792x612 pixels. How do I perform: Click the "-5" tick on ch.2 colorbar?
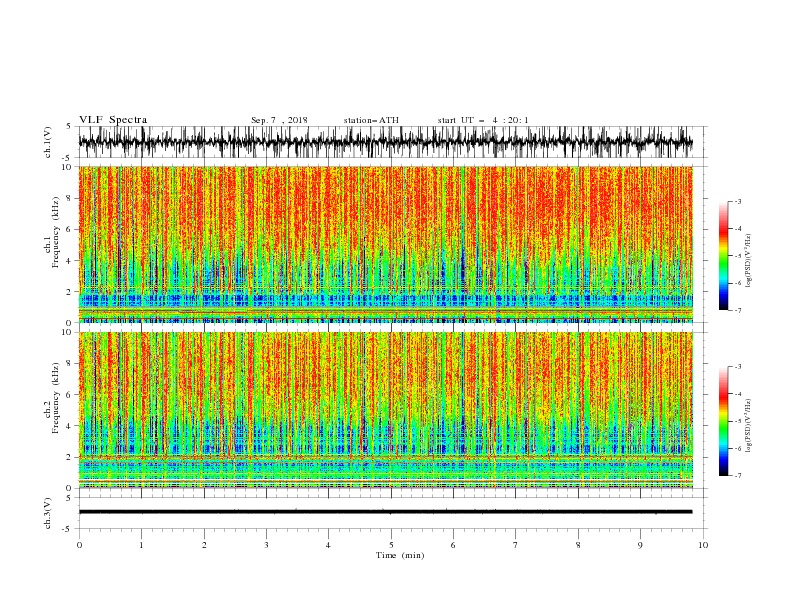pos(737,421)
